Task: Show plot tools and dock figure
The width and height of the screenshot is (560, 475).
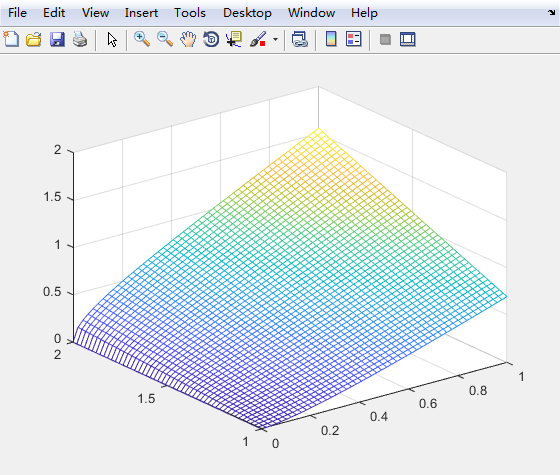Action: click(408, 39)
